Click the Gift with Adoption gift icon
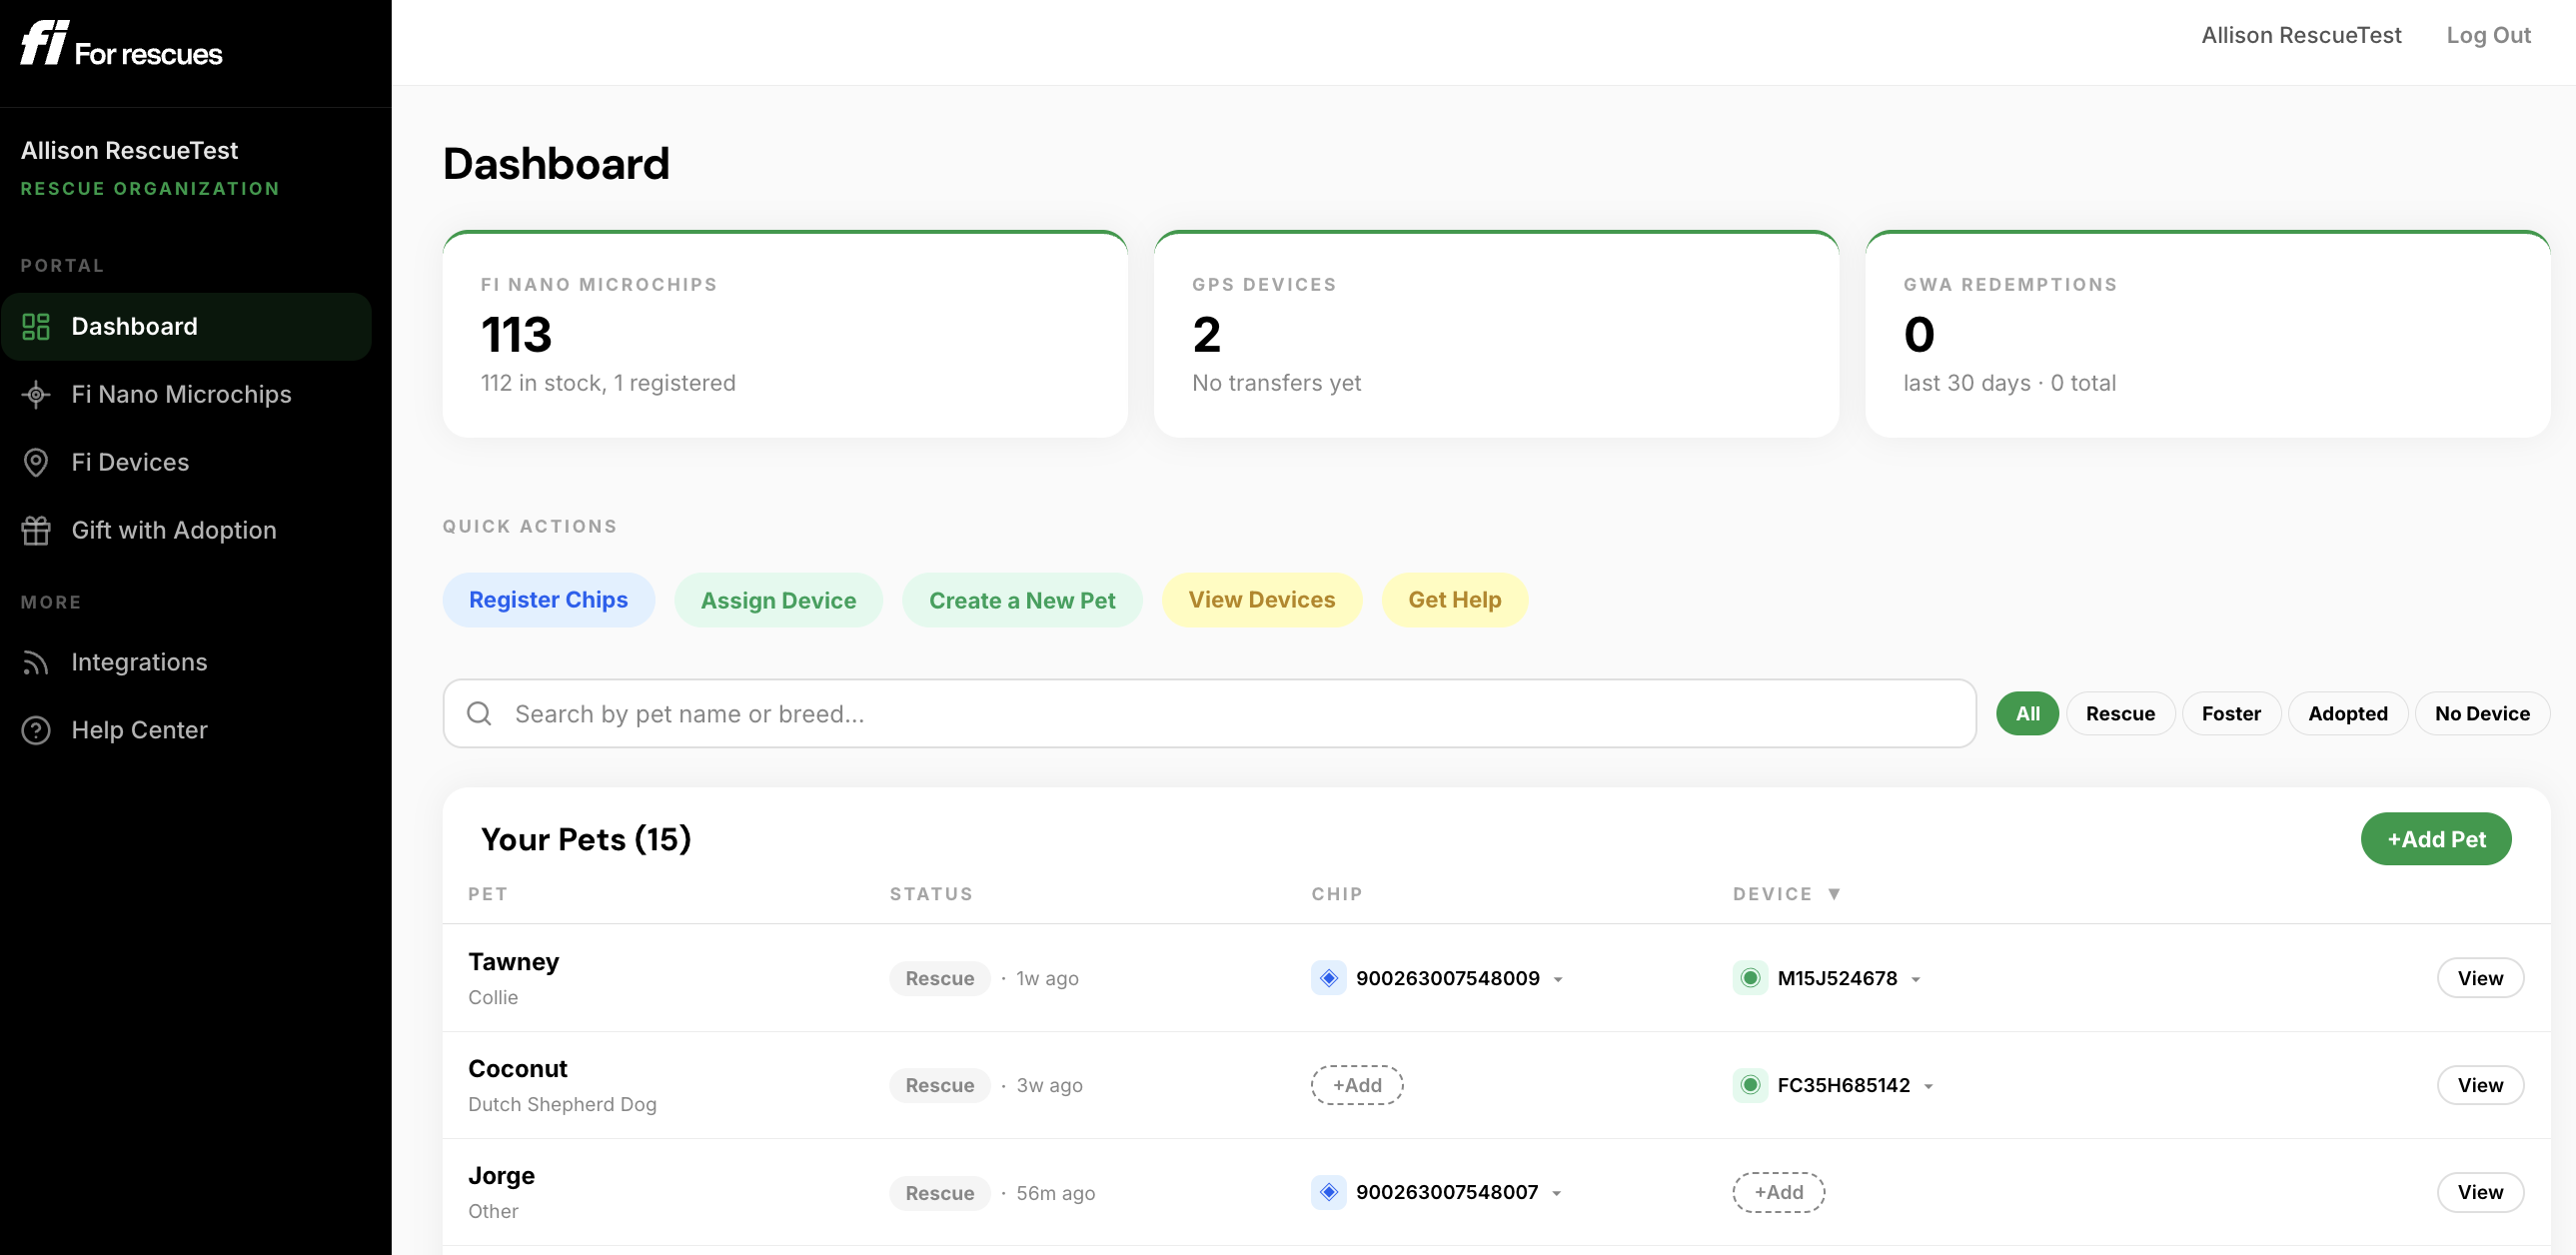 [36, 530]
